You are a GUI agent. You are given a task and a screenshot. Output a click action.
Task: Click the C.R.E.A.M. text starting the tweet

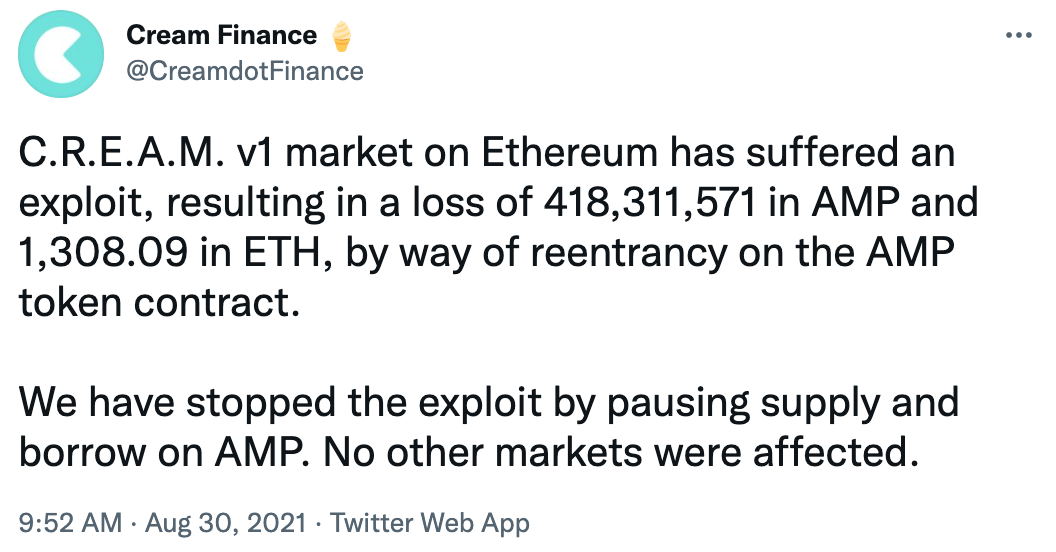(x=117, y=155)
